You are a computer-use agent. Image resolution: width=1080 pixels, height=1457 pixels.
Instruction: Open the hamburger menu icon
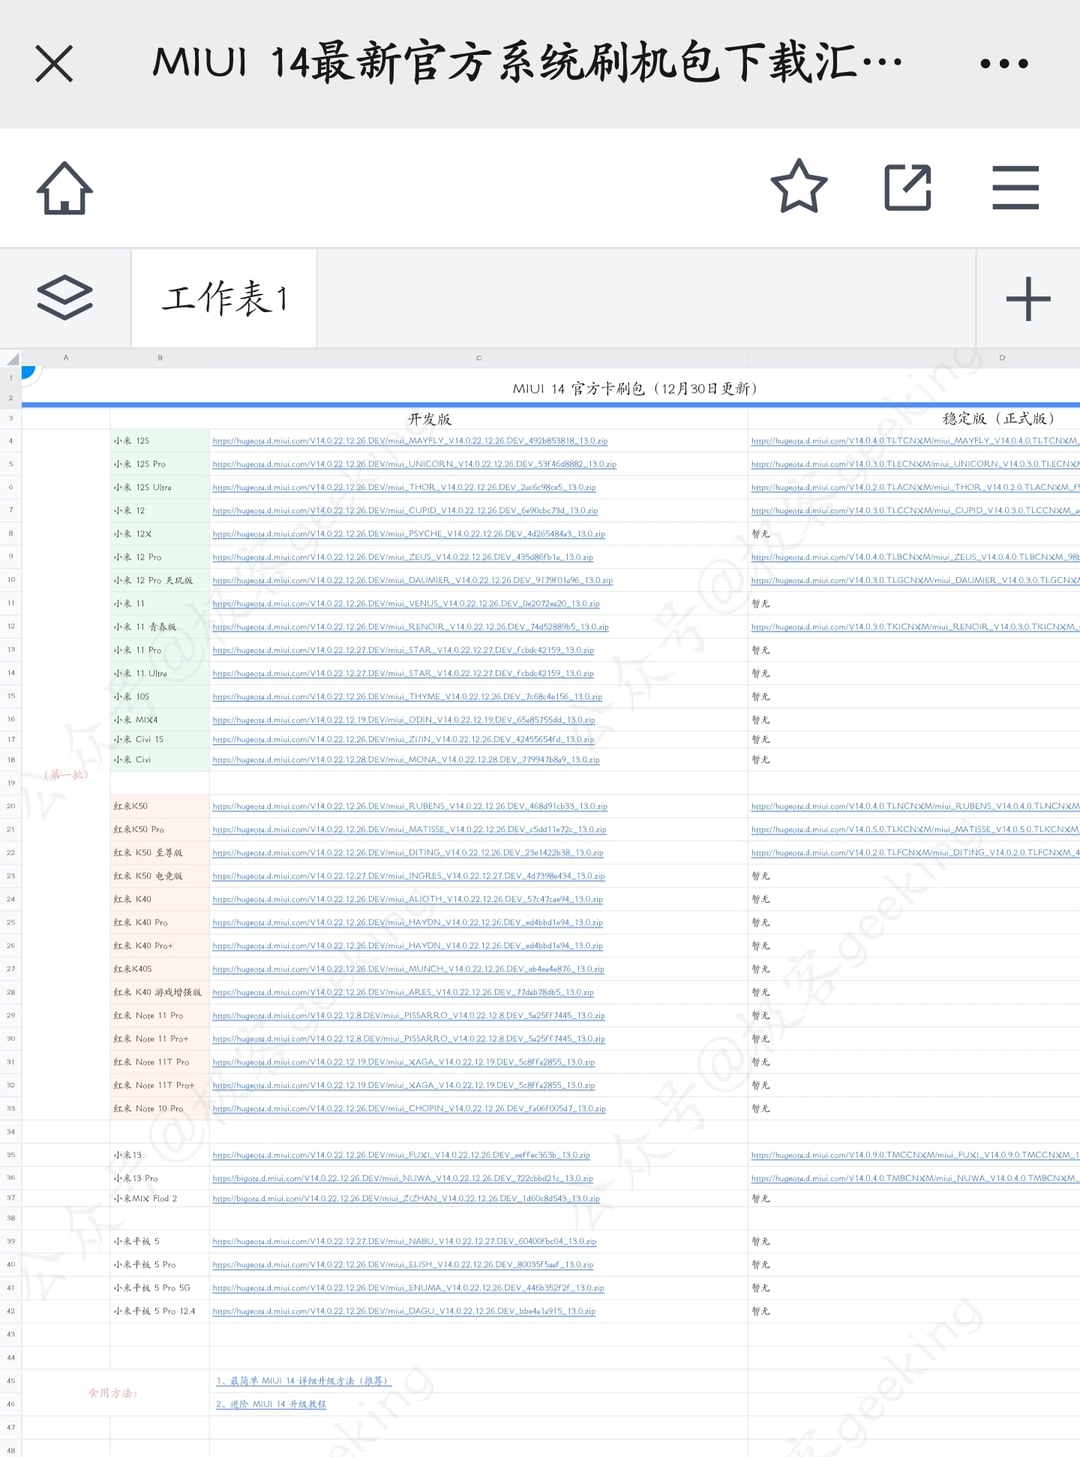pyautogui.click(x=1015, y=187)
